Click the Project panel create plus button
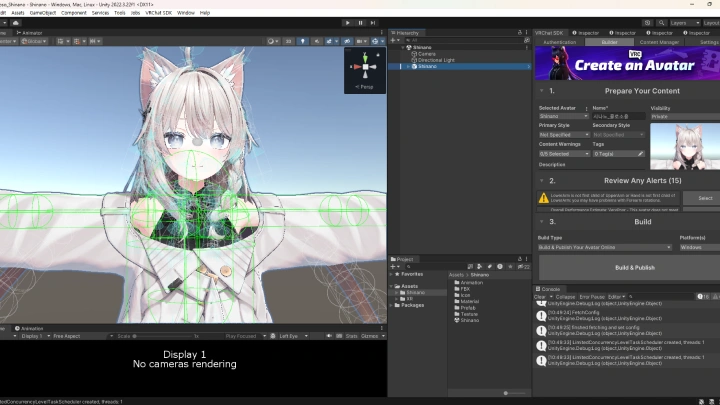 (x=394, y=267)
